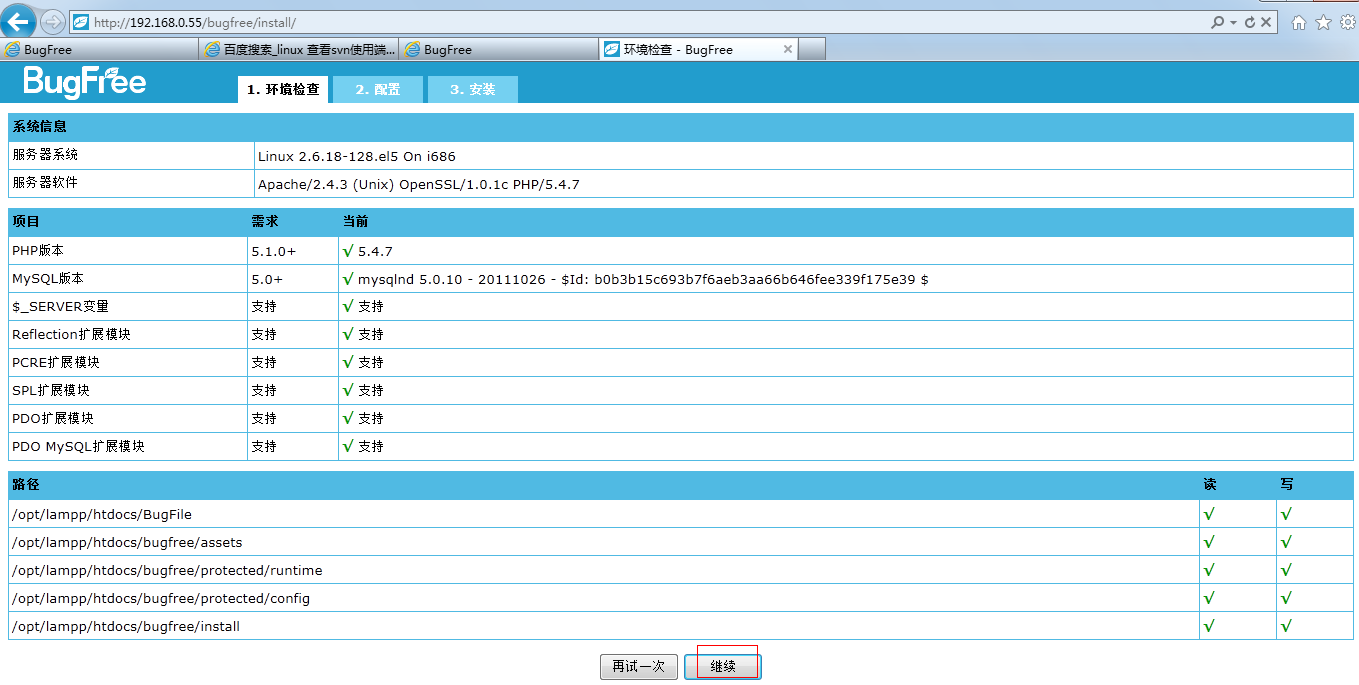Viewport: 1359px width, 685px height.
Task: Click the PCRE扩展模块 row label
Action: coord(56,362)
